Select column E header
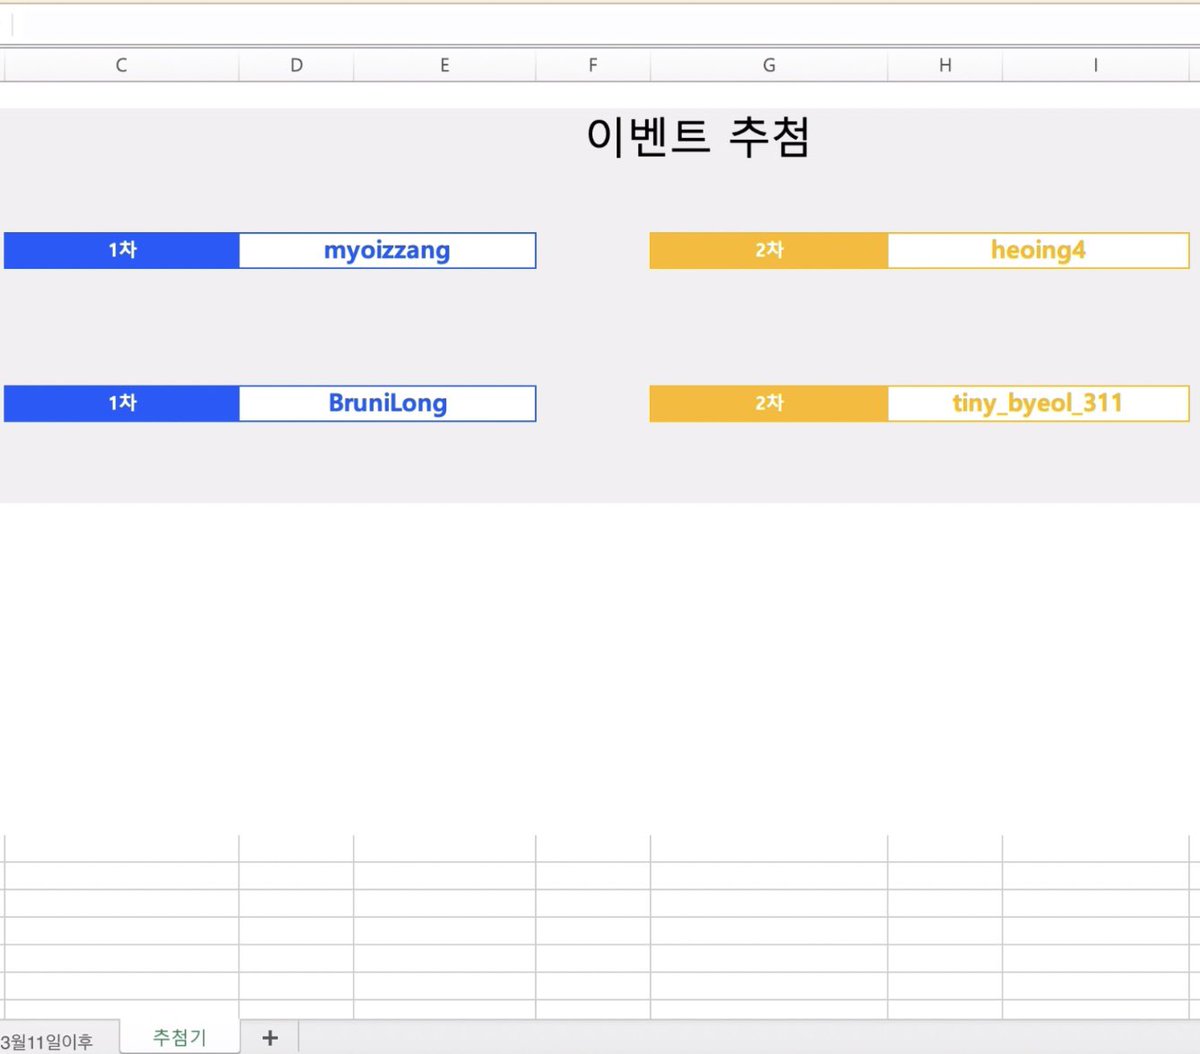1200x1054 pixels. (445, 65)
